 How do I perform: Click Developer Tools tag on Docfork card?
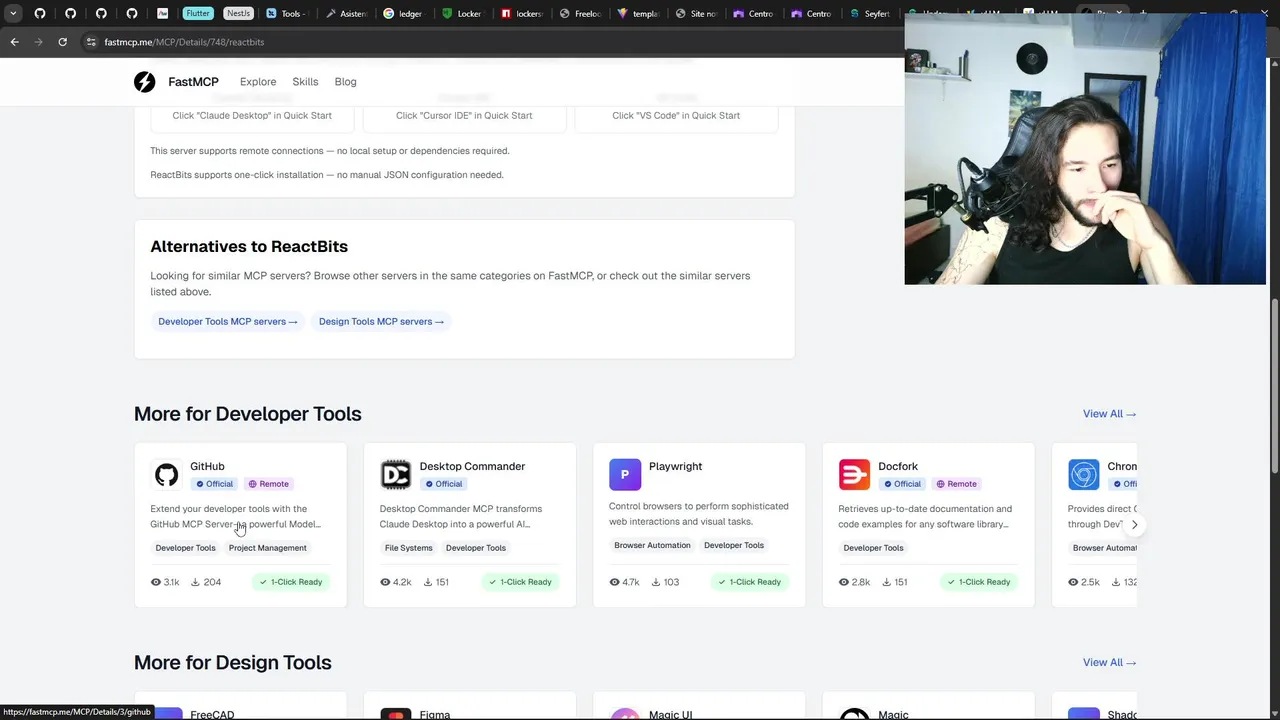click(873, 548)
